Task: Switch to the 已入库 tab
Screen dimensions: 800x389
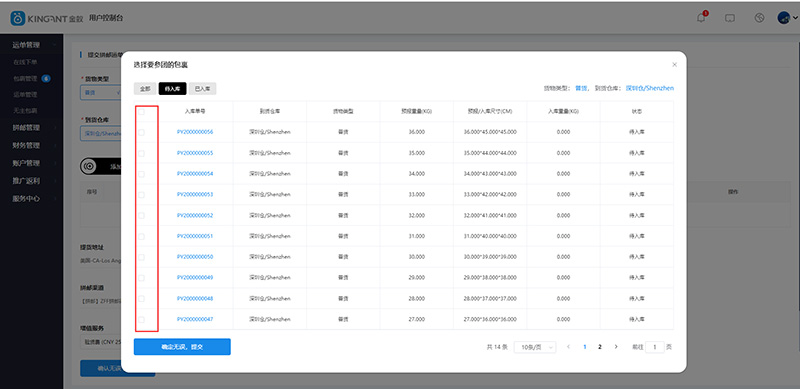Action: pos(203,89)
